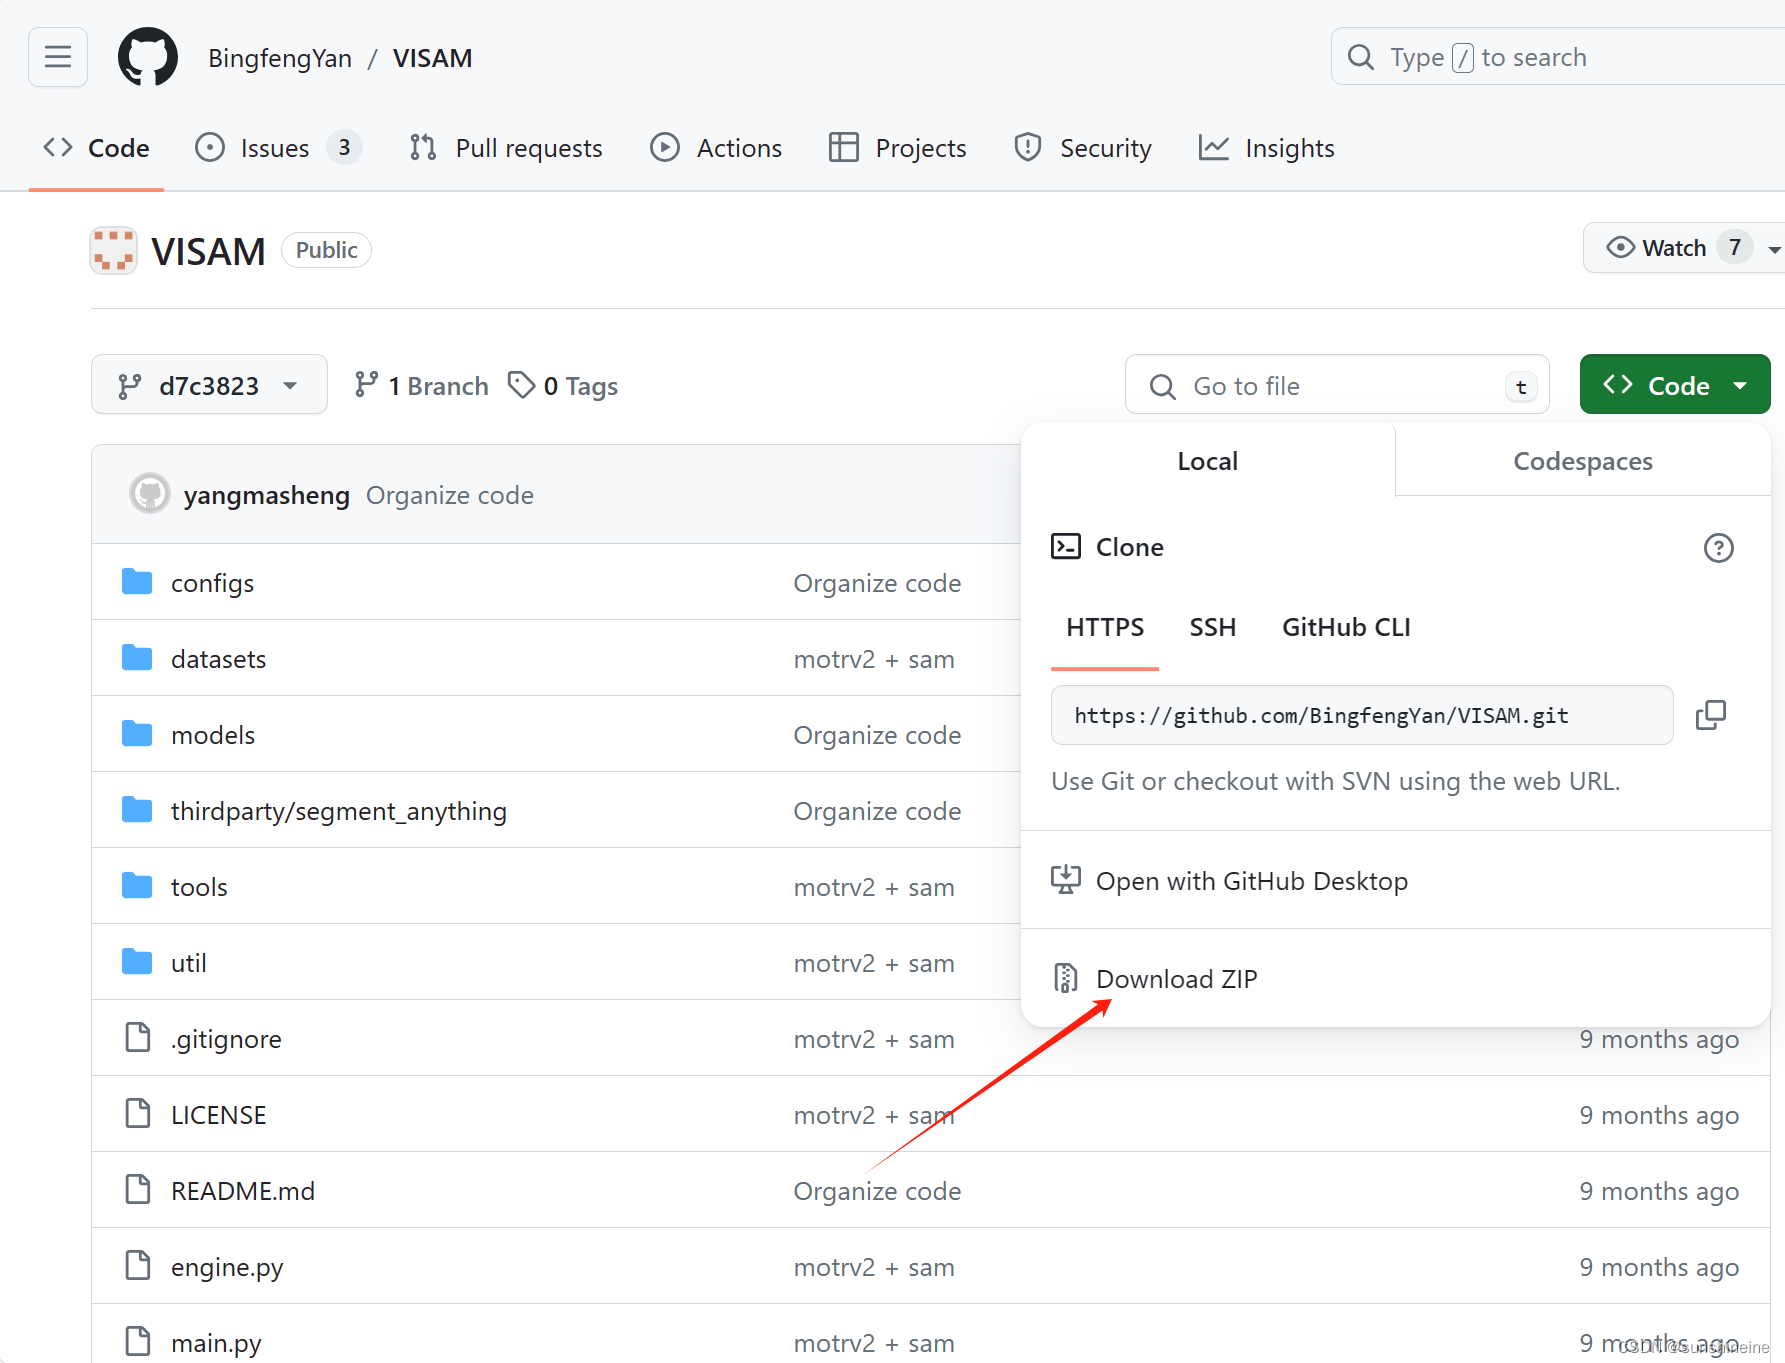Viewport: 1785px width, 1363px height.
Task: Click README.md's Organize code commit message
Action: (x=877, y=1191)
